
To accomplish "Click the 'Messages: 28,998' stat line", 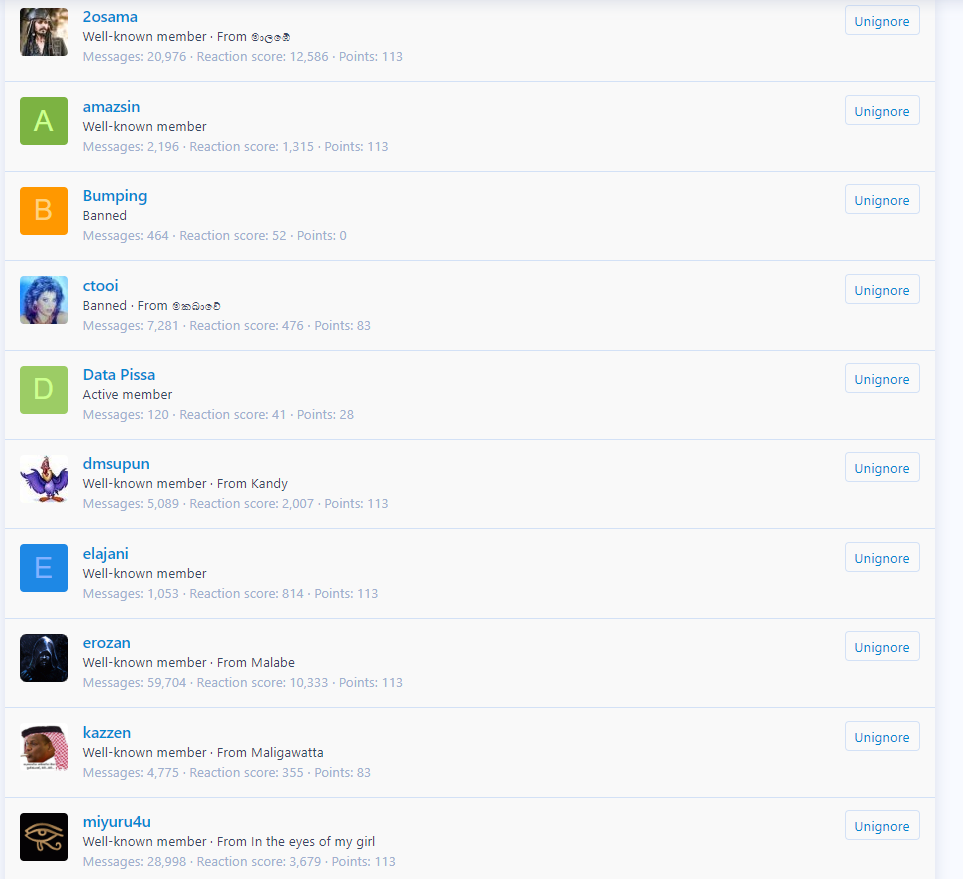I will tap(239, 861).
